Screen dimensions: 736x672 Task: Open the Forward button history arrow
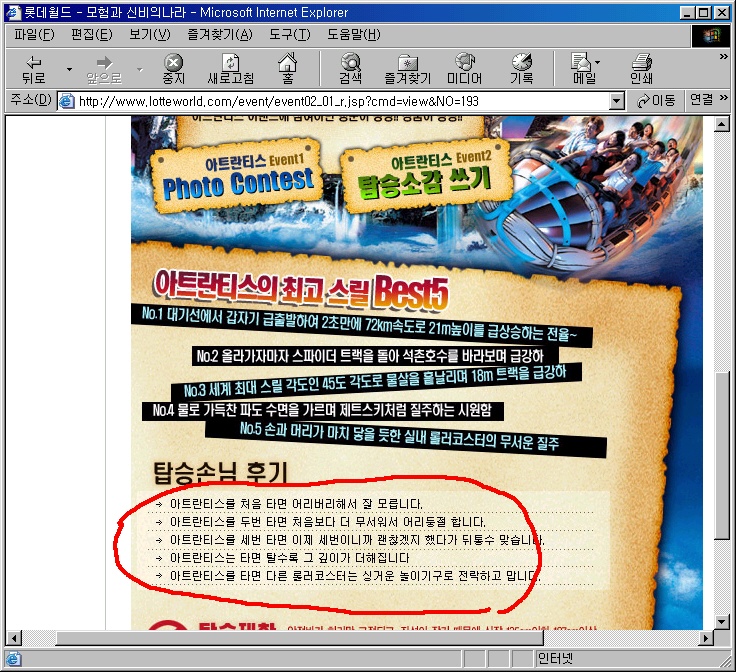(139, 69)
